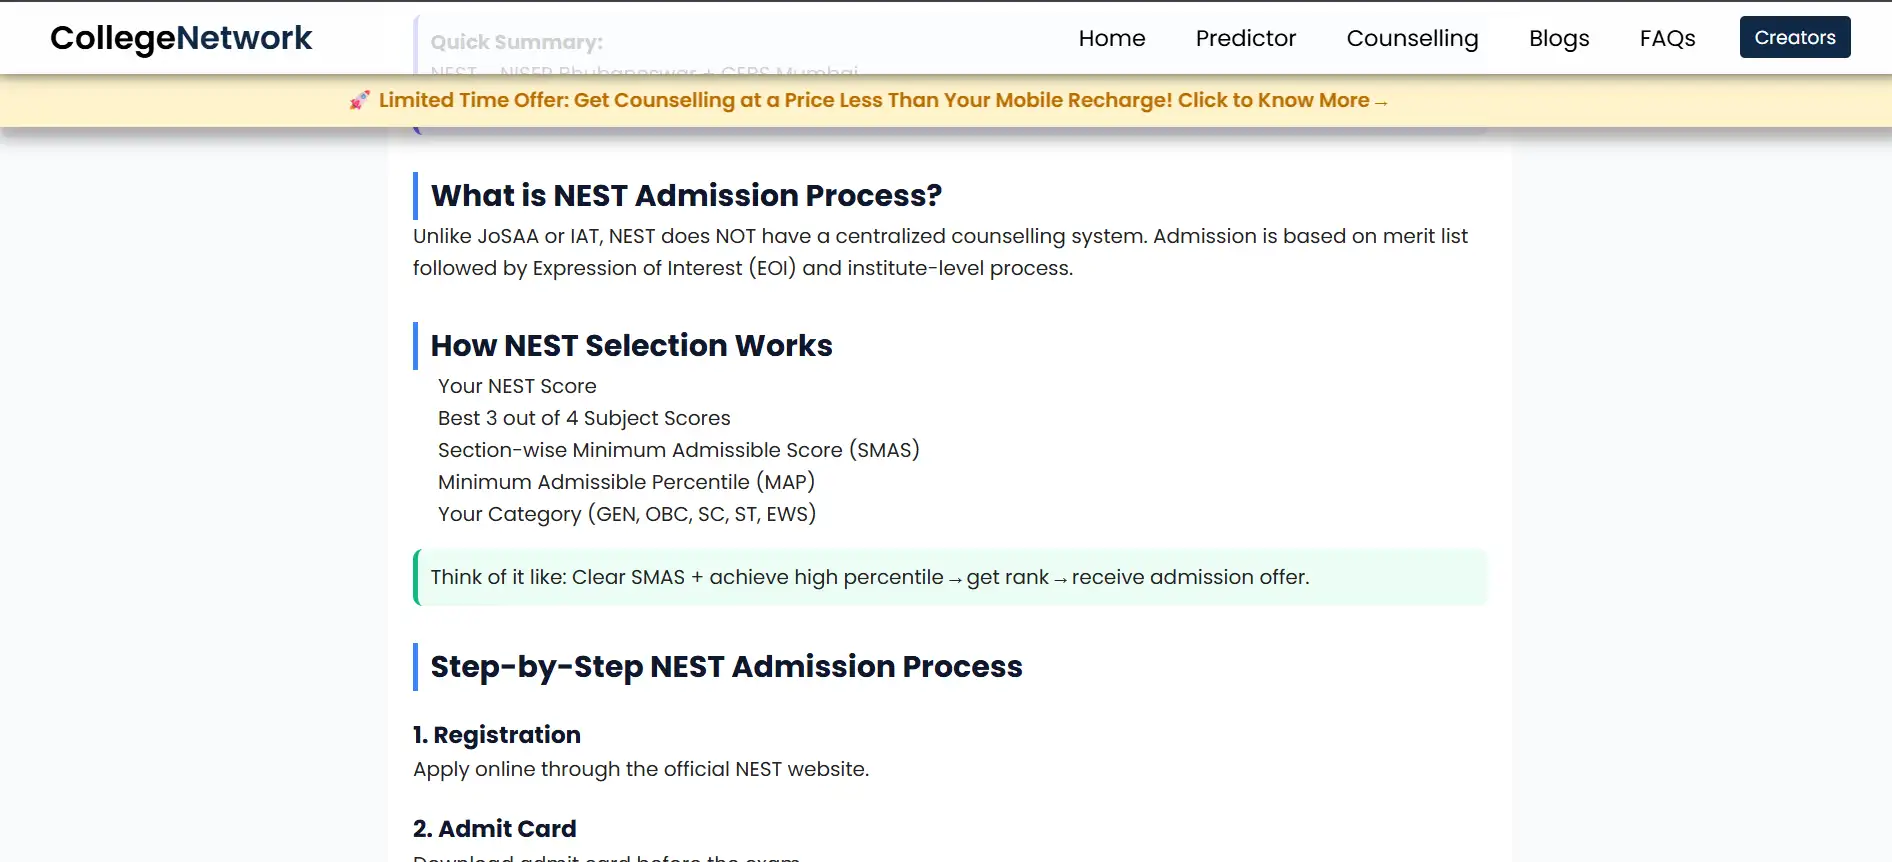Click the arrow after Click to Know More
This screenshot has width=1892, height=862.
coord(1381,102)
